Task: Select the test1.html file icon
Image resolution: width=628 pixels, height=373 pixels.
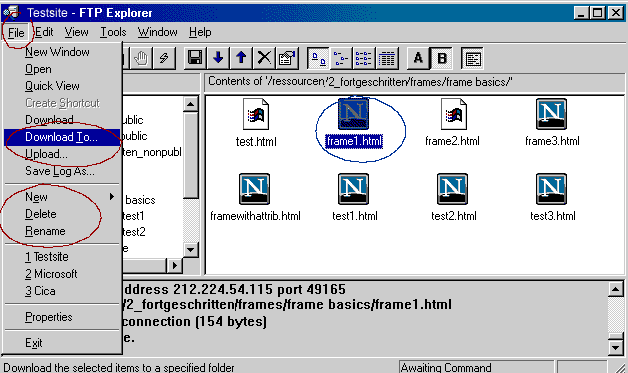Action: click(353, 189)
